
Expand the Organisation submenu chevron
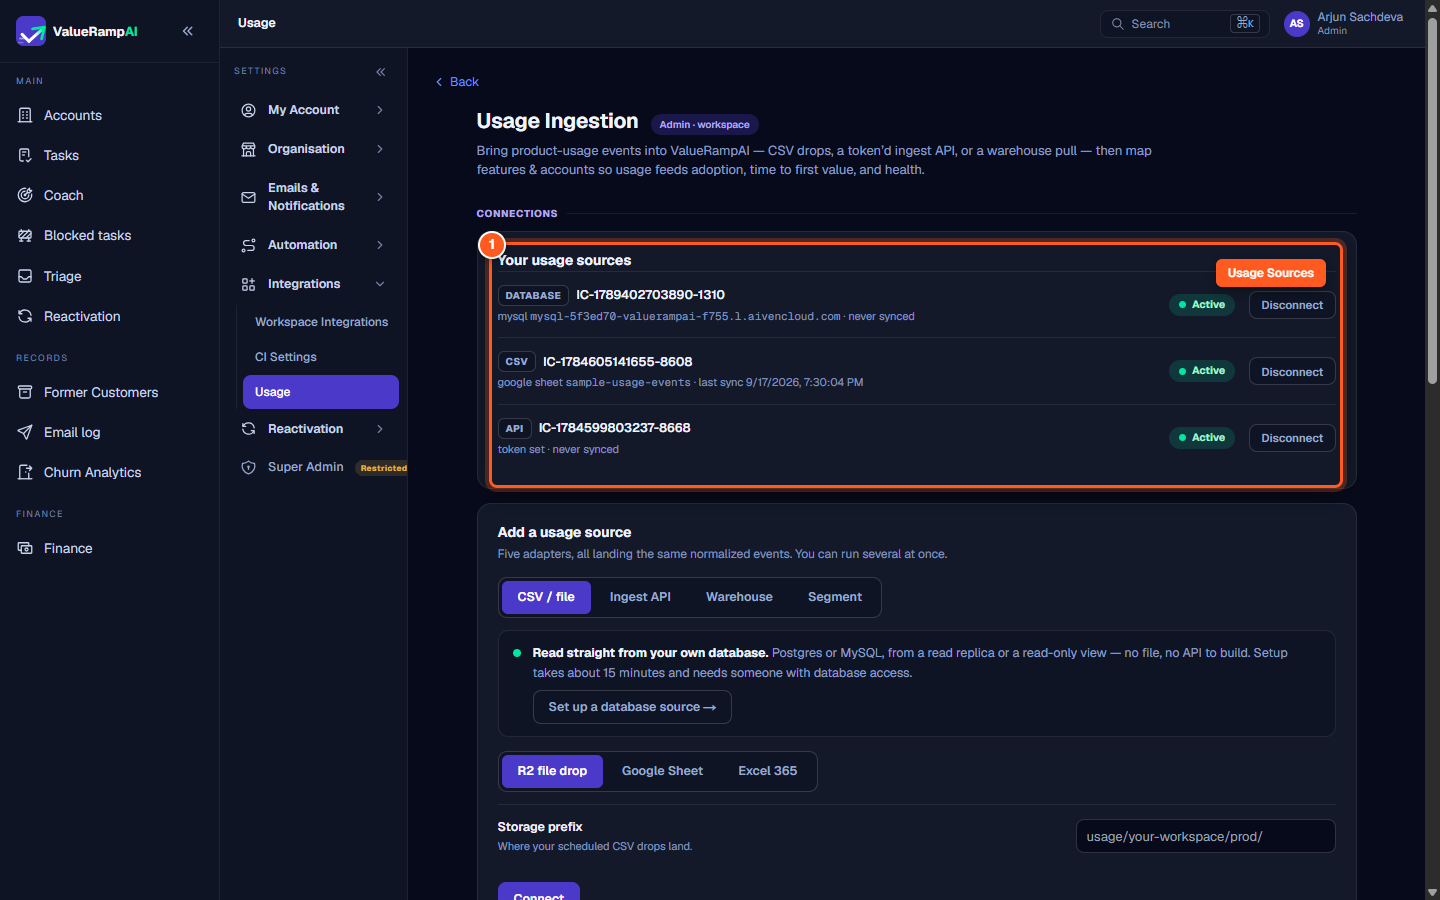coord(380,149)
